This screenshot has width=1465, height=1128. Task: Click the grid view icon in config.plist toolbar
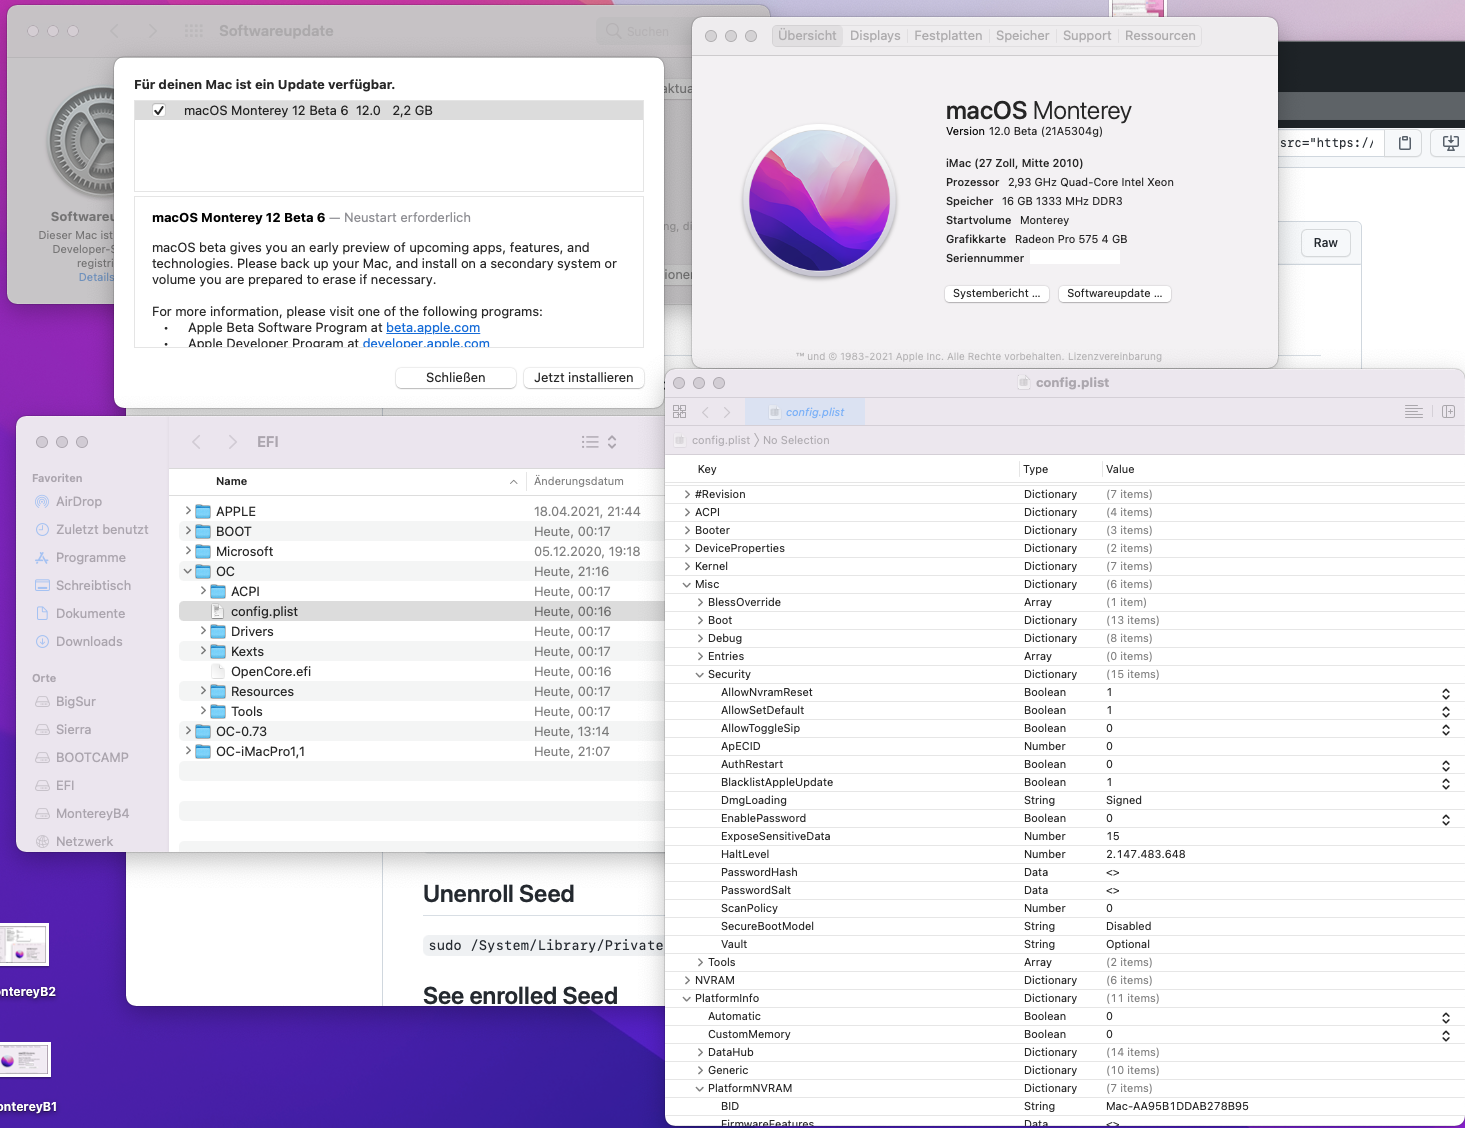[680, 412]
